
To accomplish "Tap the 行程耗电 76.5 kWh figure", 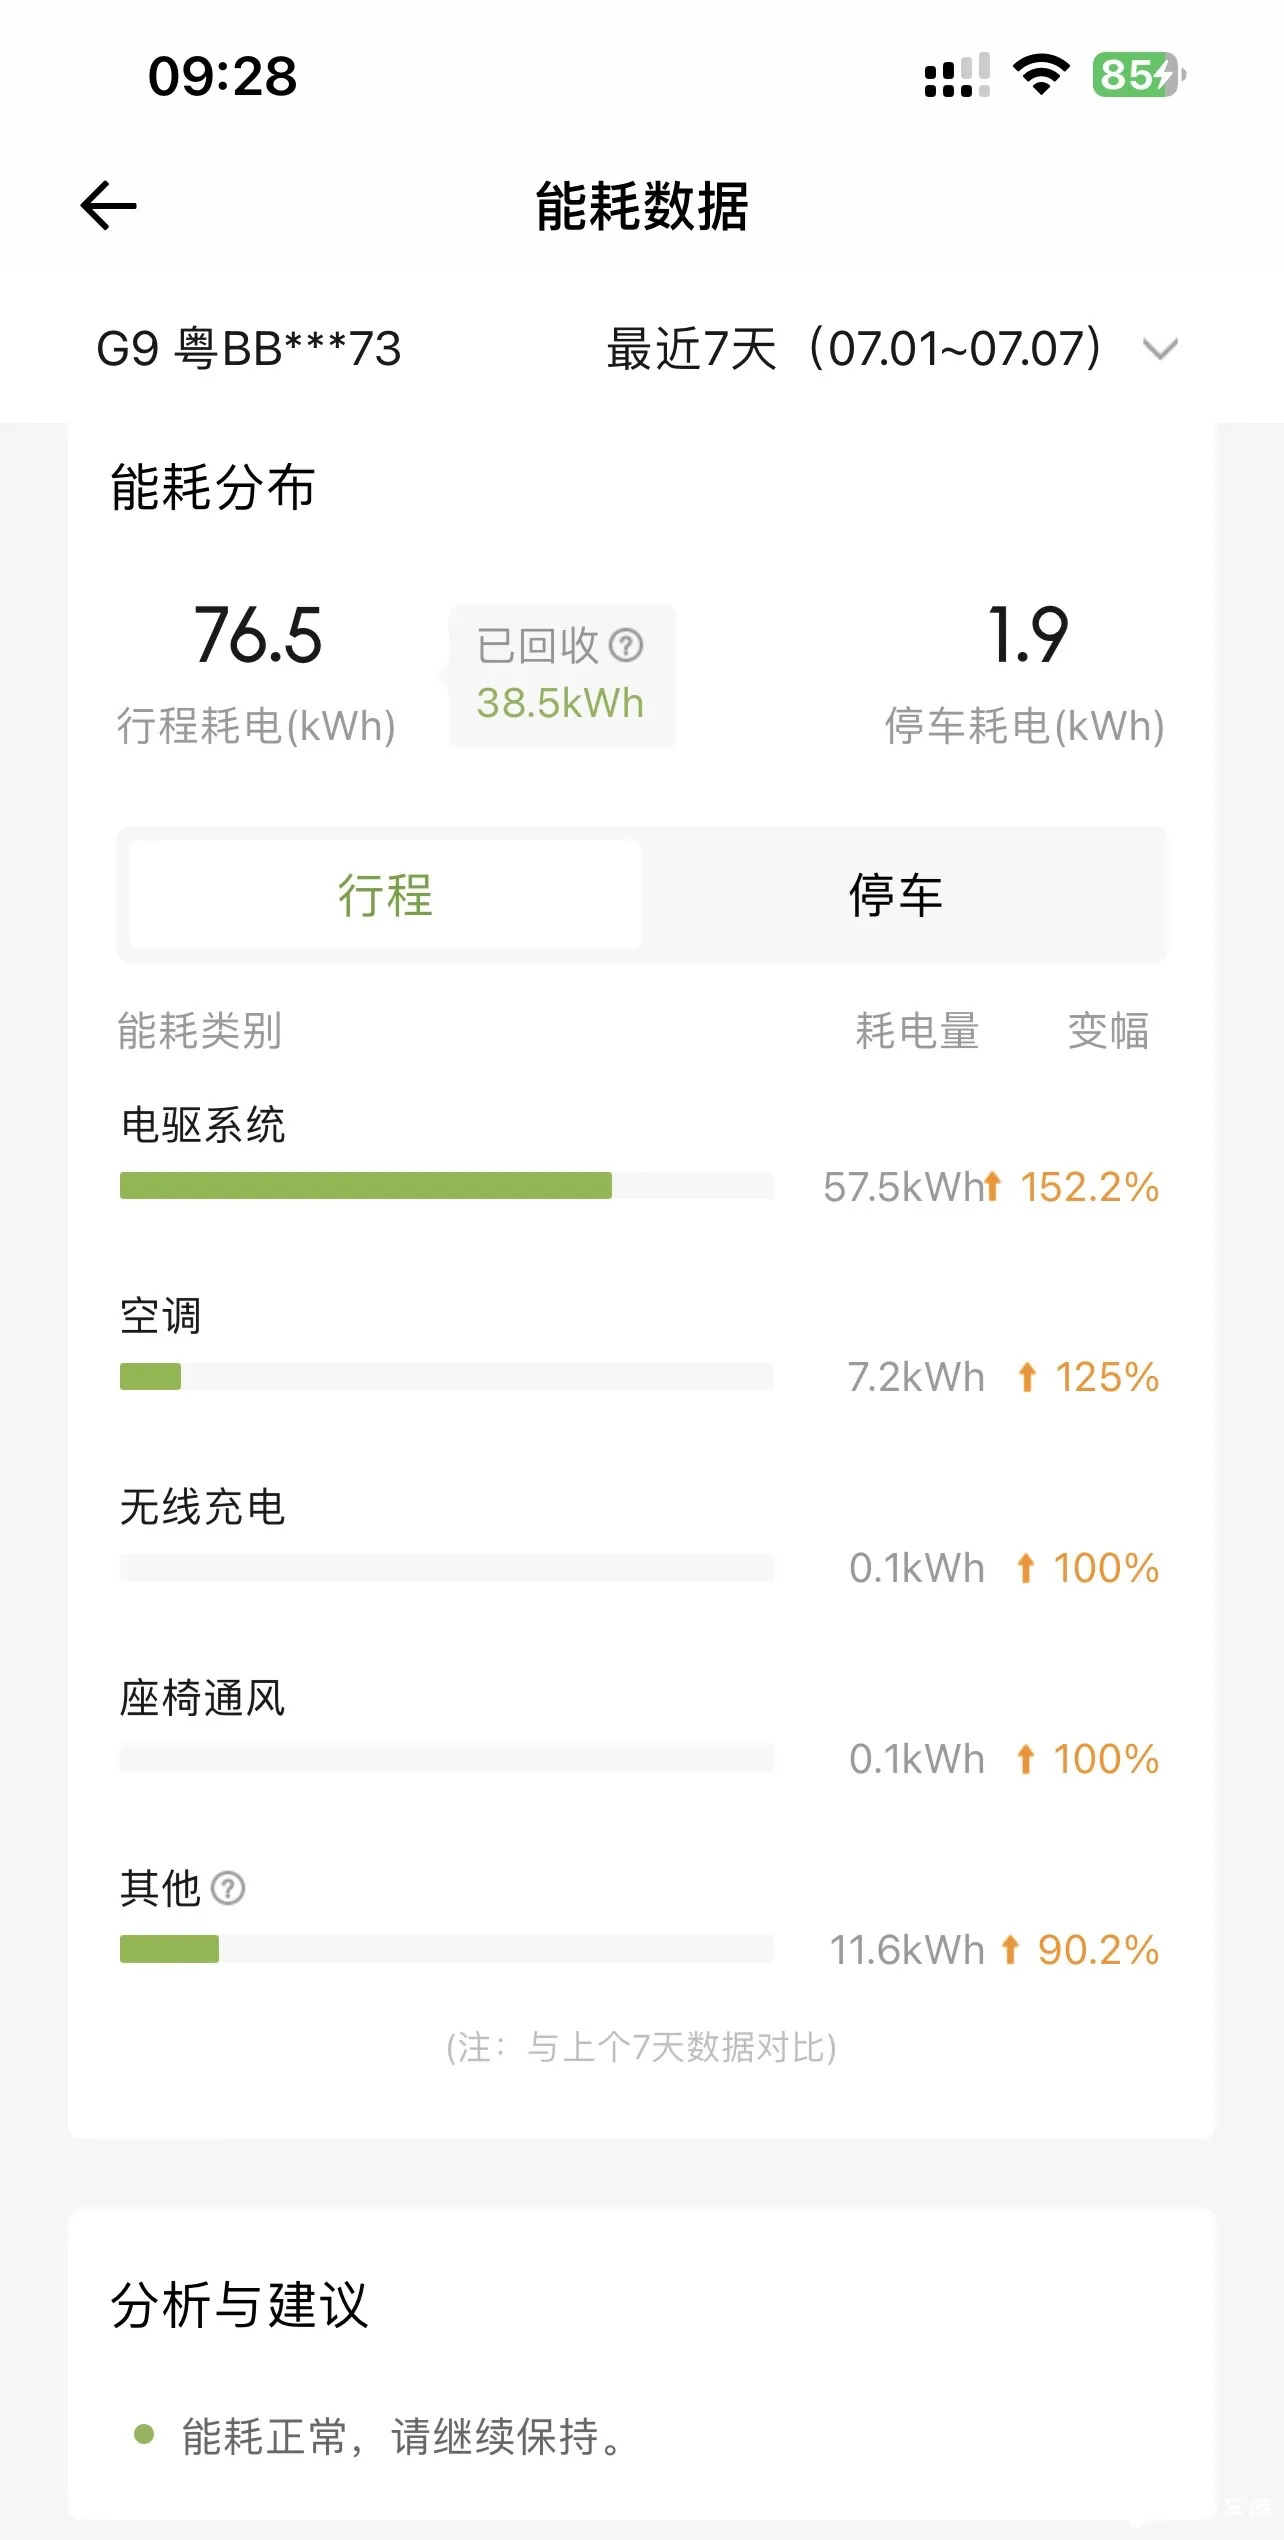I will pos(258,636).
